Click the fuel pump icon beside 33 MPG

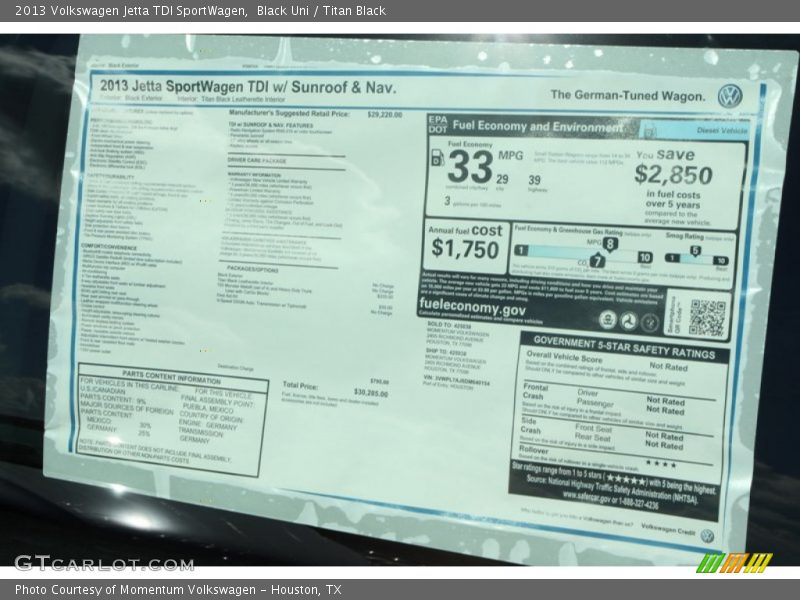[437, 158]
